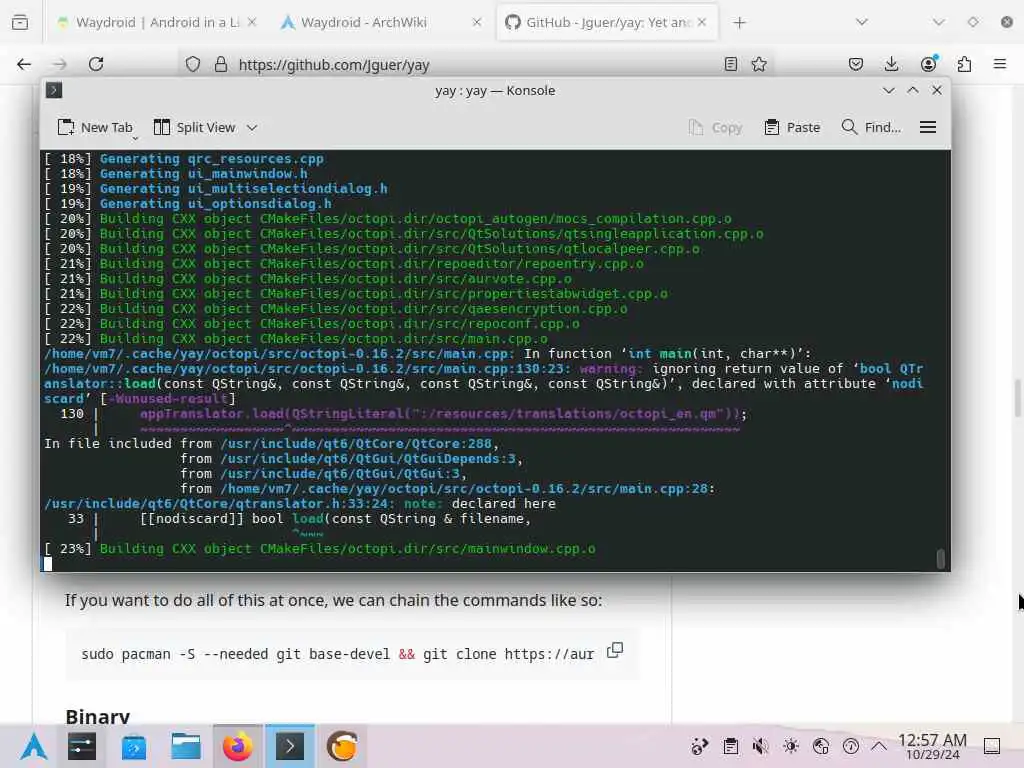Open the extensions puzzle icon
Screen dimensions: 1024x768
(x=964, y=64)
